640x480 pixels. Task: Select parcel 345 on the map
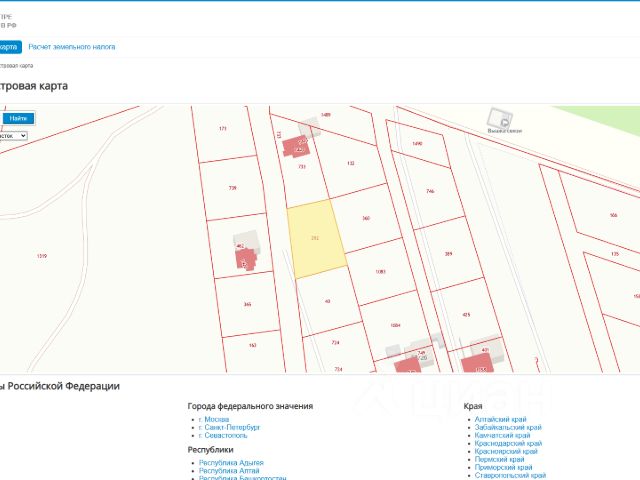coord(247,304)
